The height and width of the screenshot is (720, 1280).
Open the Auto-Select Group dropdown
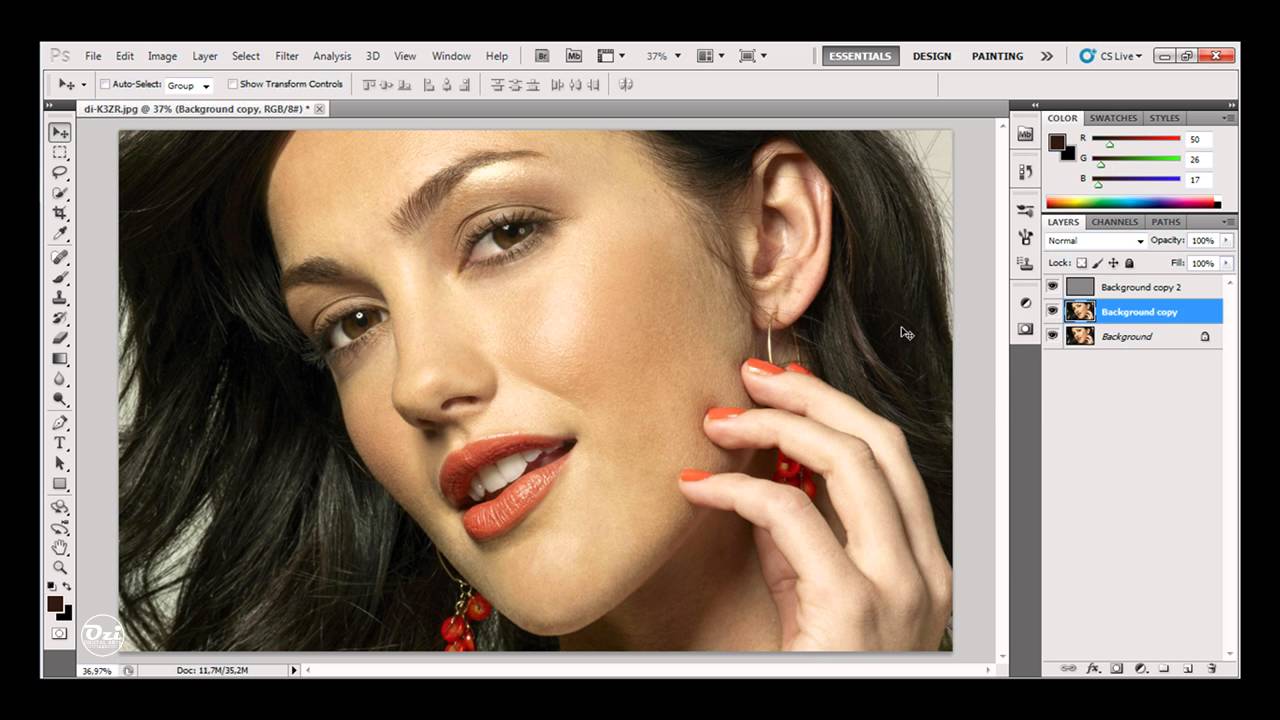tap(188, 85)
